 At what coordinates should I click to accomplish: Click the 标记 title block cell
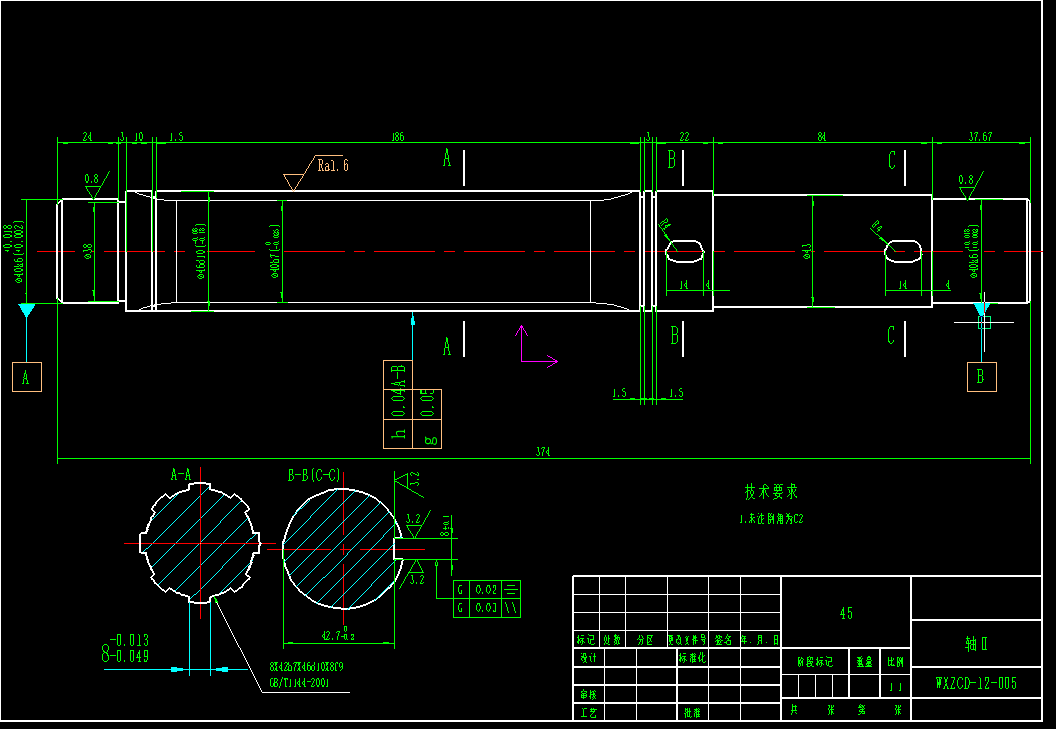[x=586, y=639]
